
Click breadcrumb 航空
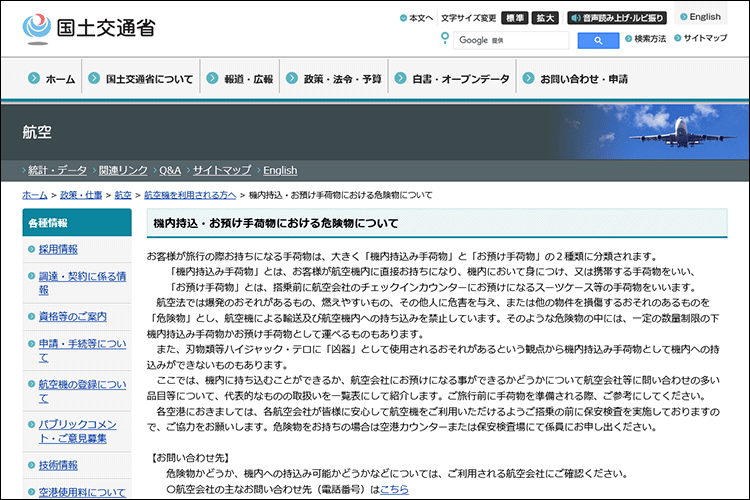click(123, 195)
